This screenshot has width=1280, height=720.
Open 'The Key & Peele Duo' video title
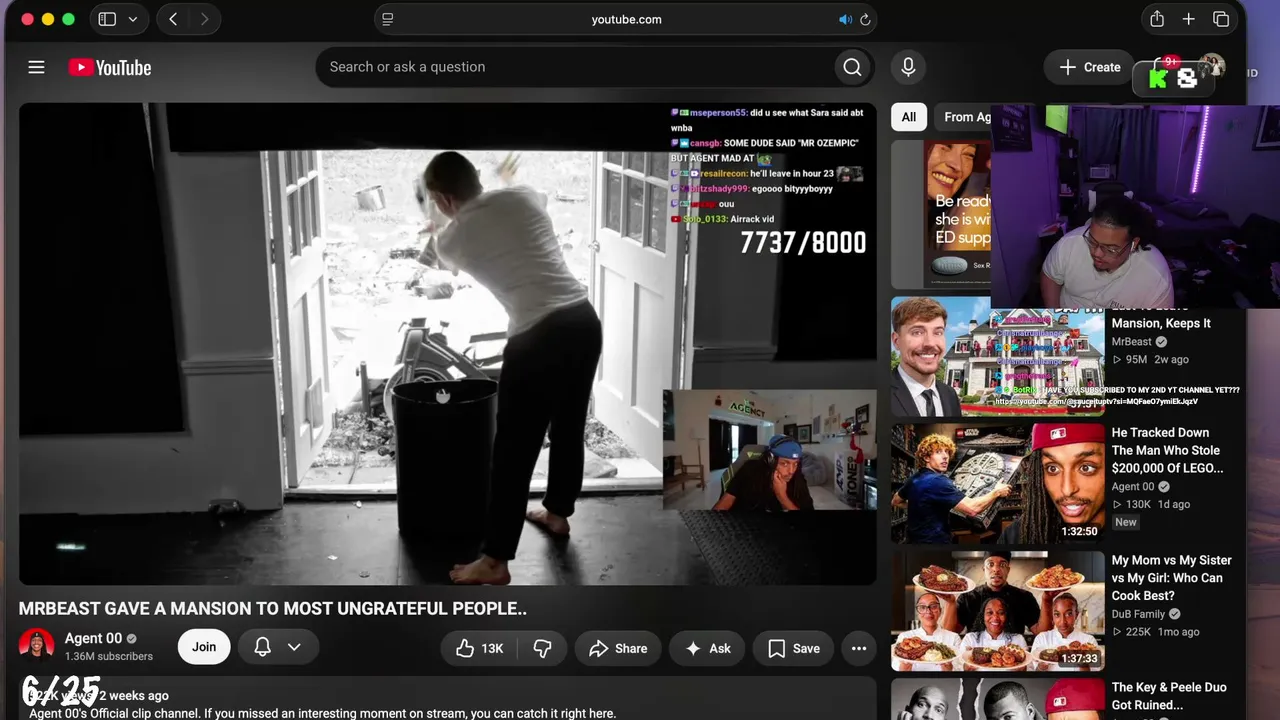point(1169,696)
